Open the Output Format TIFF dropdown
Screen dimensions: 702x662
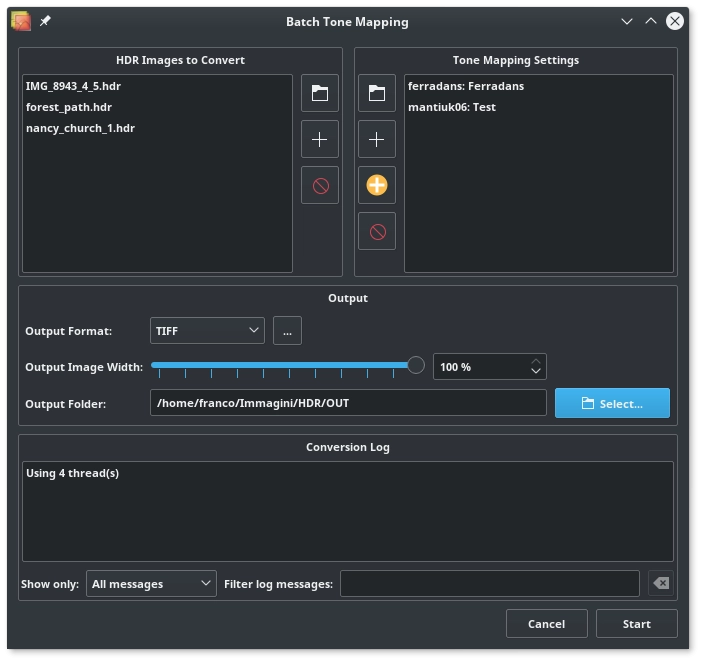[x=207, y=331]
